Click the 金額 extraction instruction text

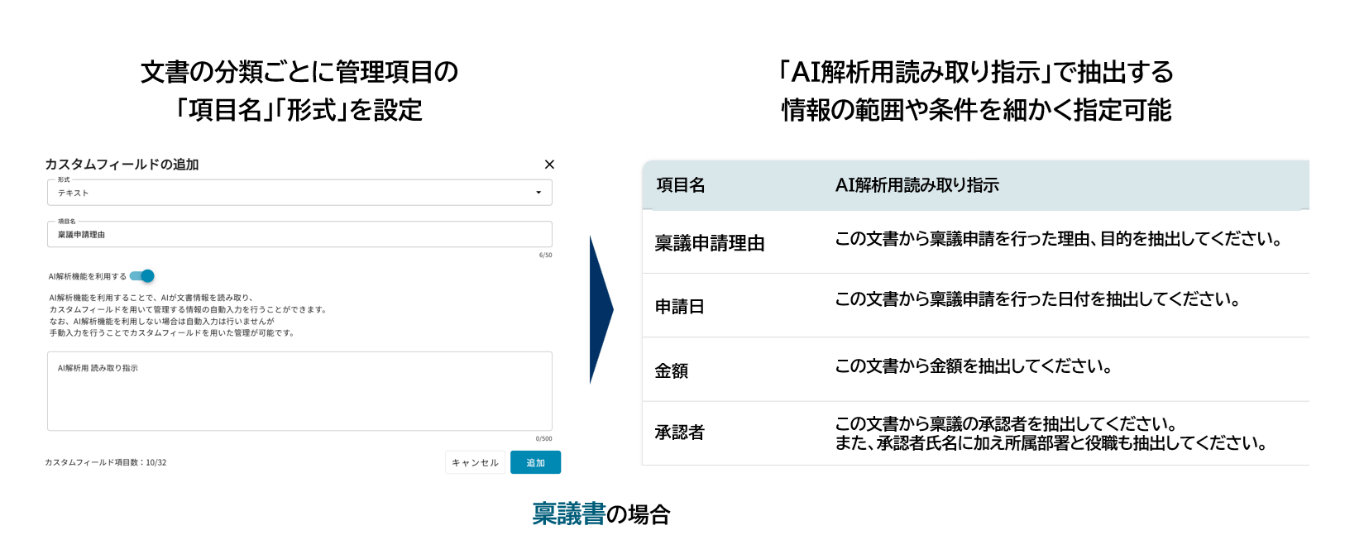click(x=974, y=365)
